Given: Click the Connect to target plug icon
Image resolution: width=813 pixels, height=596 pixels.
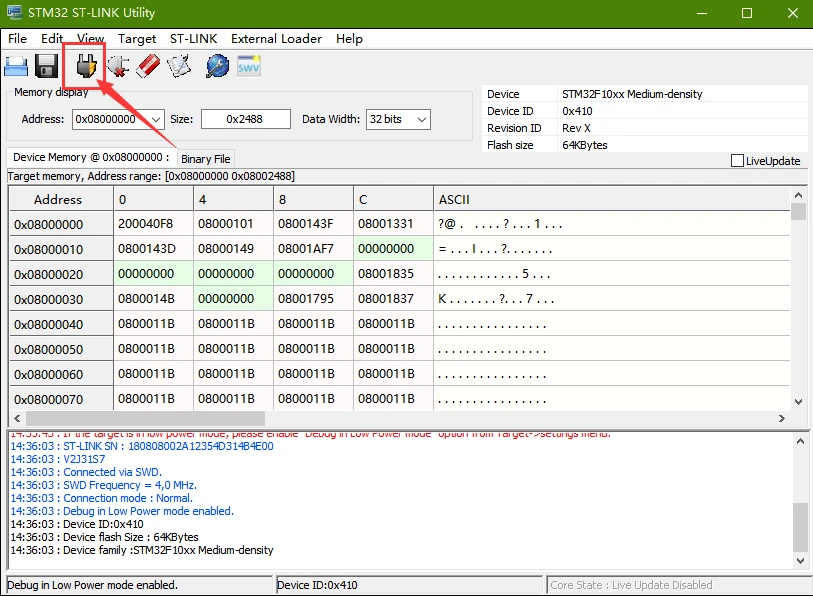Looking at the screenshot, I should (86, 66).
